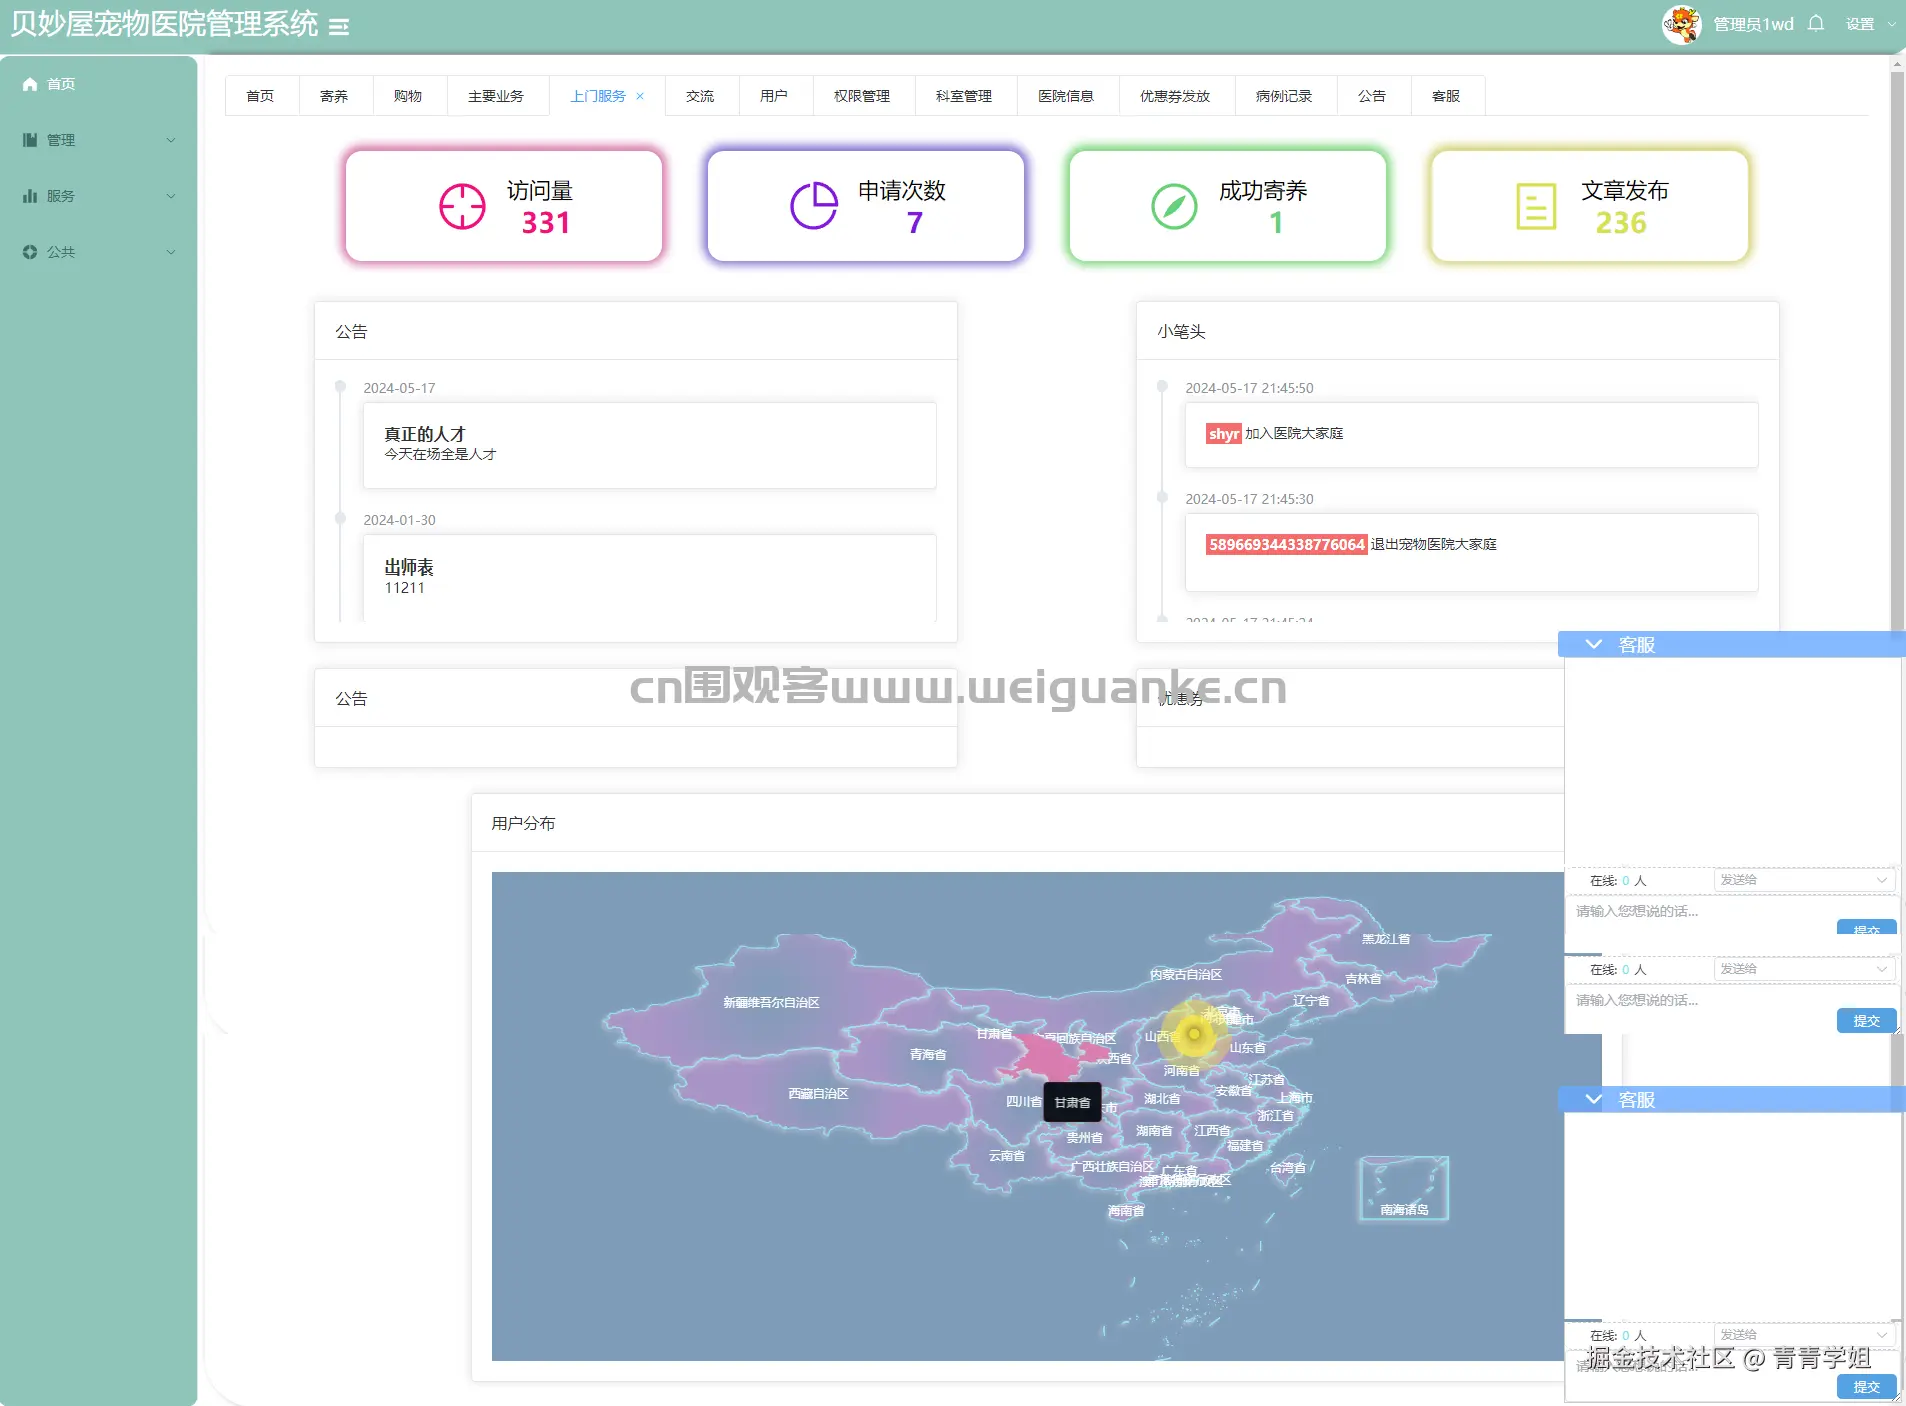Open the 优惠券发放 tab
1906x1406 pixels.
point(1175,96)
